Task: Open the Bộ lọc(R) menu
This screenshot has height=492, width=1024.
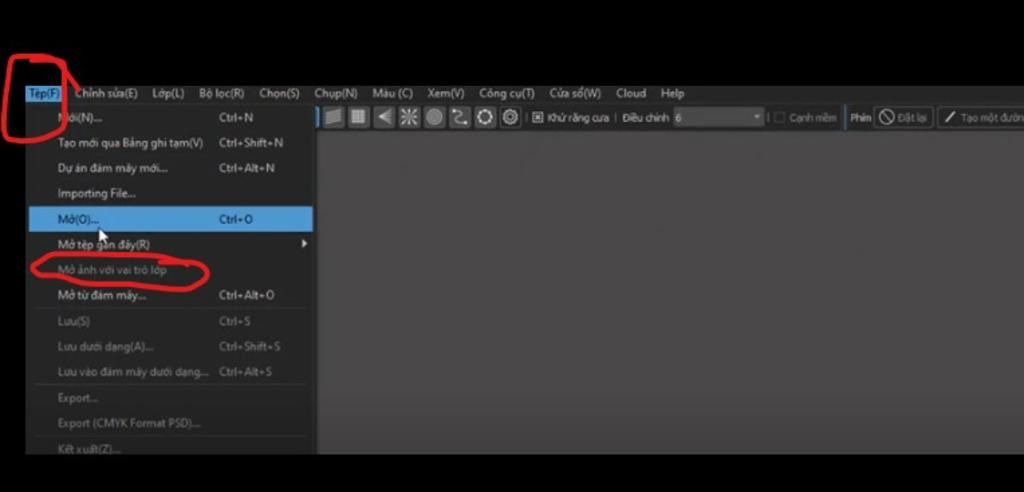Action: pyautogui.click(x=221, y=93)
